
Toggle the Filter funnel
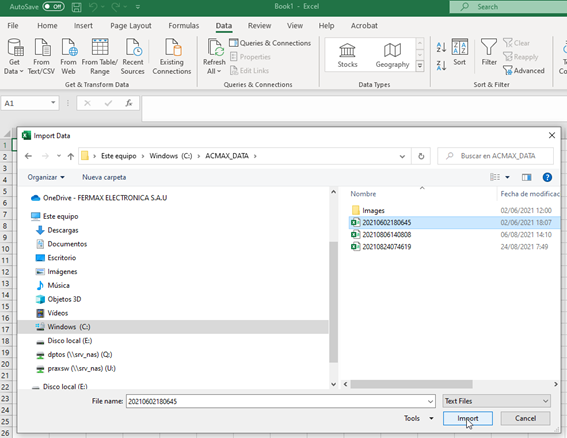point(489,52)
